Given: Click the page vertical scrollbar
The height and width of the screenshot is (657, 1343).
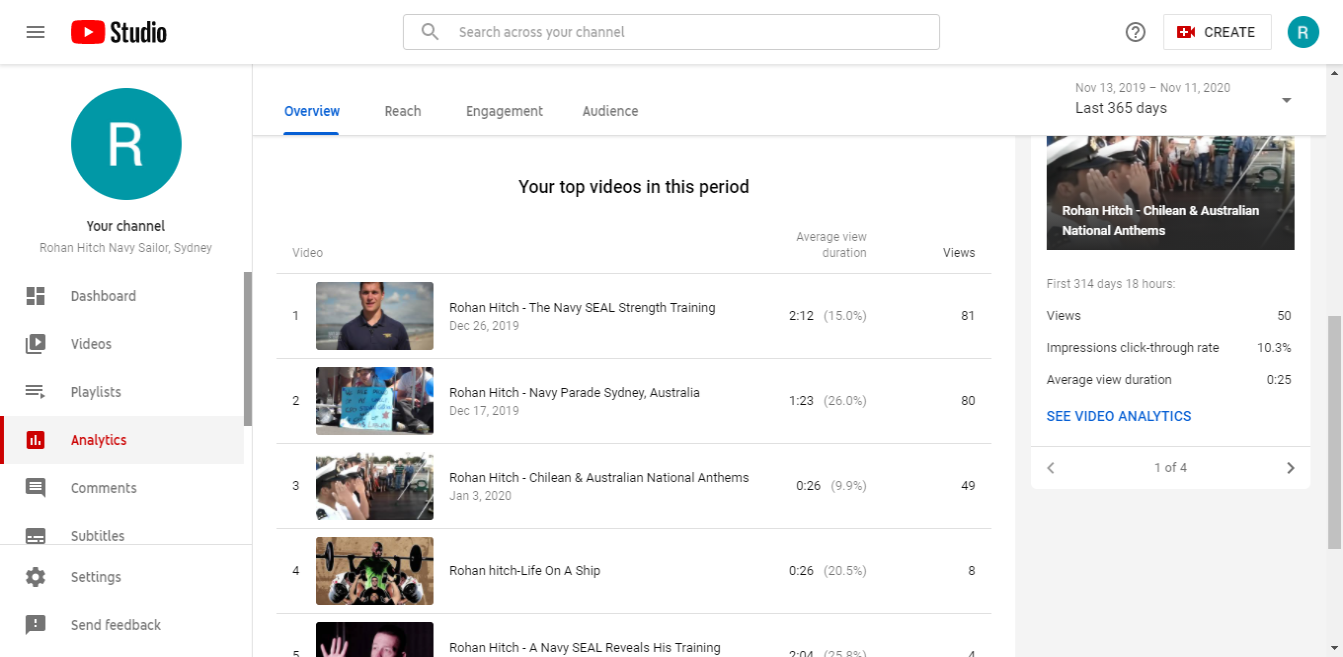Looking at the screenshot, I should [x=1335, y=432].
